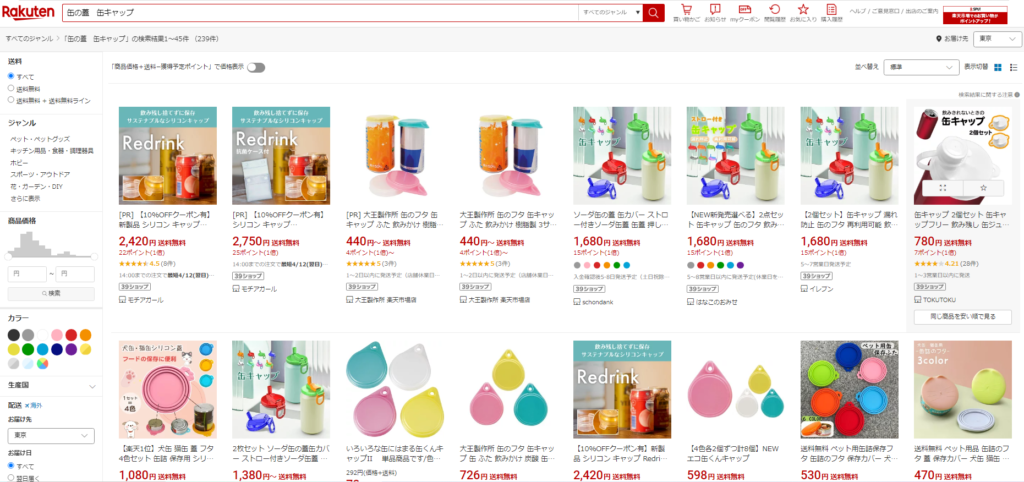
Task: Open すべてのジャンル dropdown in search bar
Action: click(x=610, y=12)
